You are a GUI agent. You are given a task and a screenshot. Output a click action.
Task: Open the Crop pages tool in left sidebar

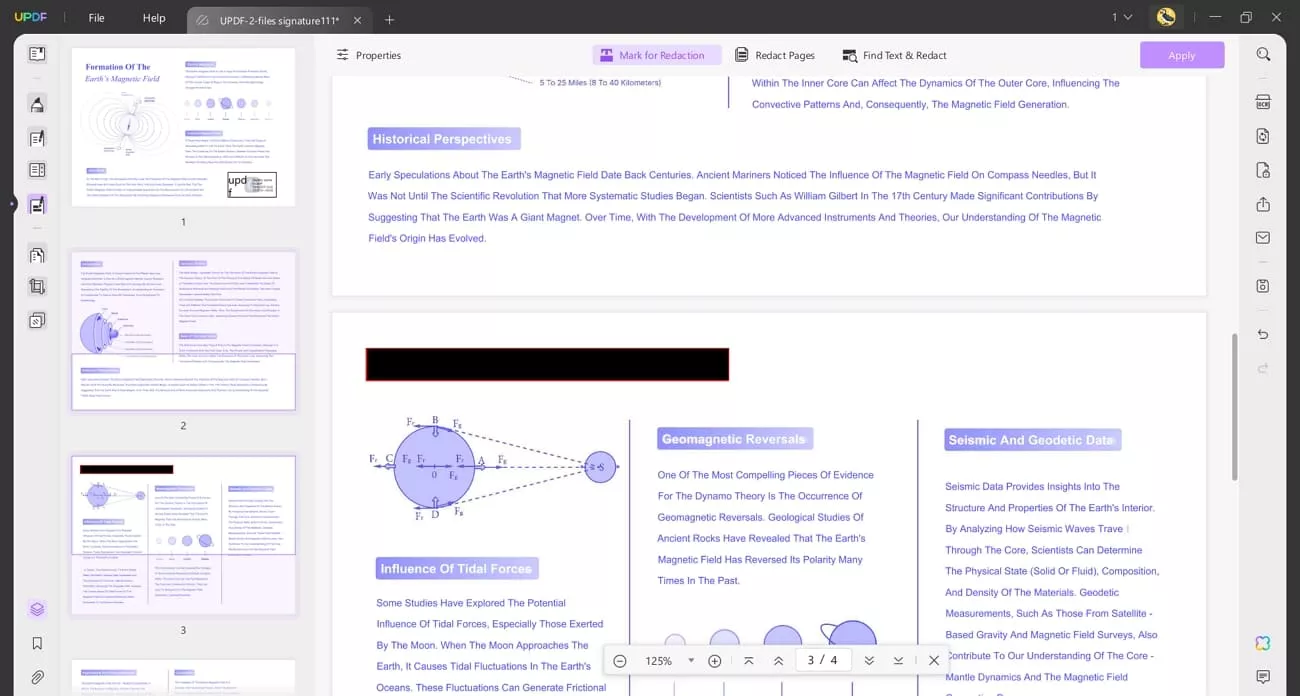(37, 287)
